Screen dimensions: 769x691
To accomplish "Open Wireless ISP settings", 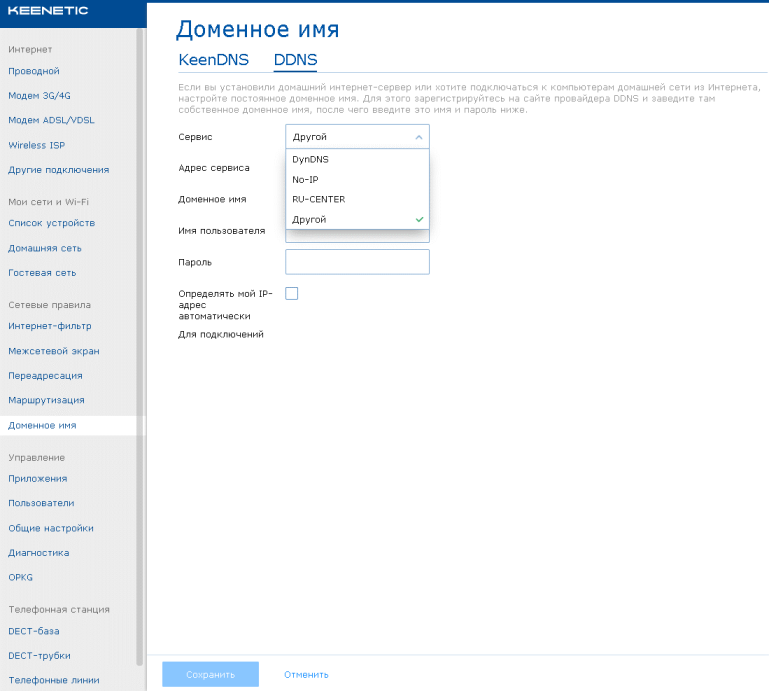I will pyautogui.click(x=36, y=145).
